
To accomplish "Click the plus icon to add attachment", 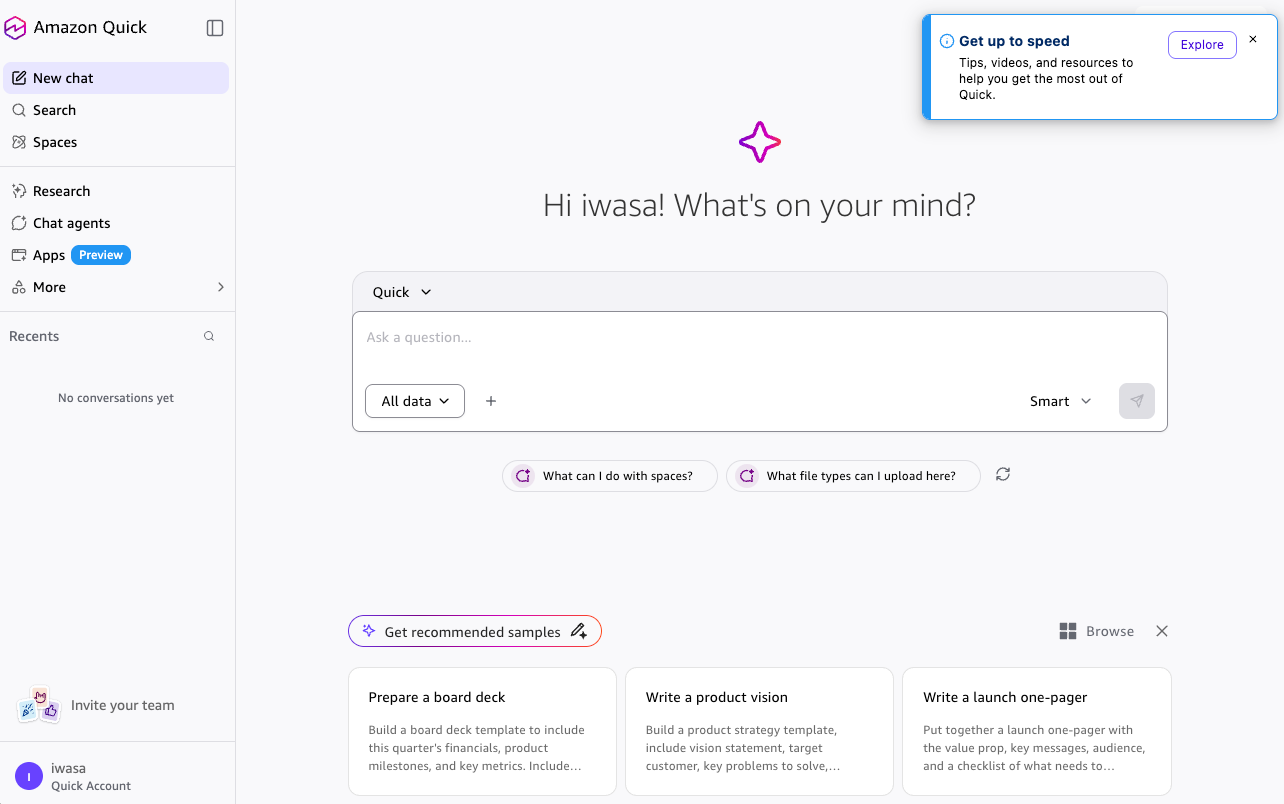I will (x=491, y=401).
